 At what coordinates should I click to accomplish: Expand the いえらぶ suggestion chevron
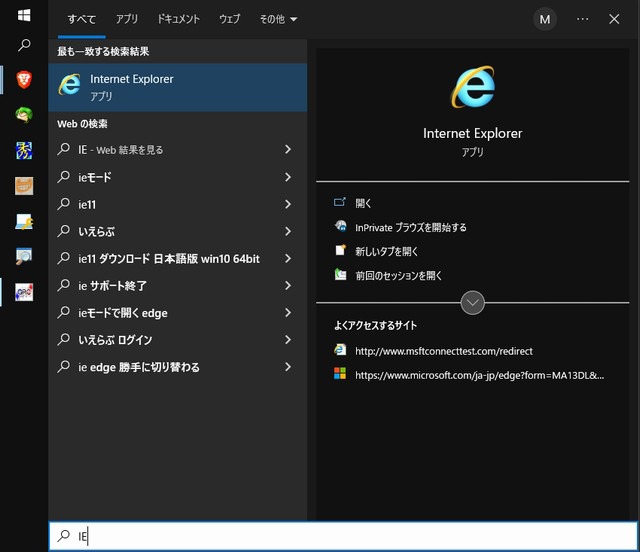tap(288, 231)
